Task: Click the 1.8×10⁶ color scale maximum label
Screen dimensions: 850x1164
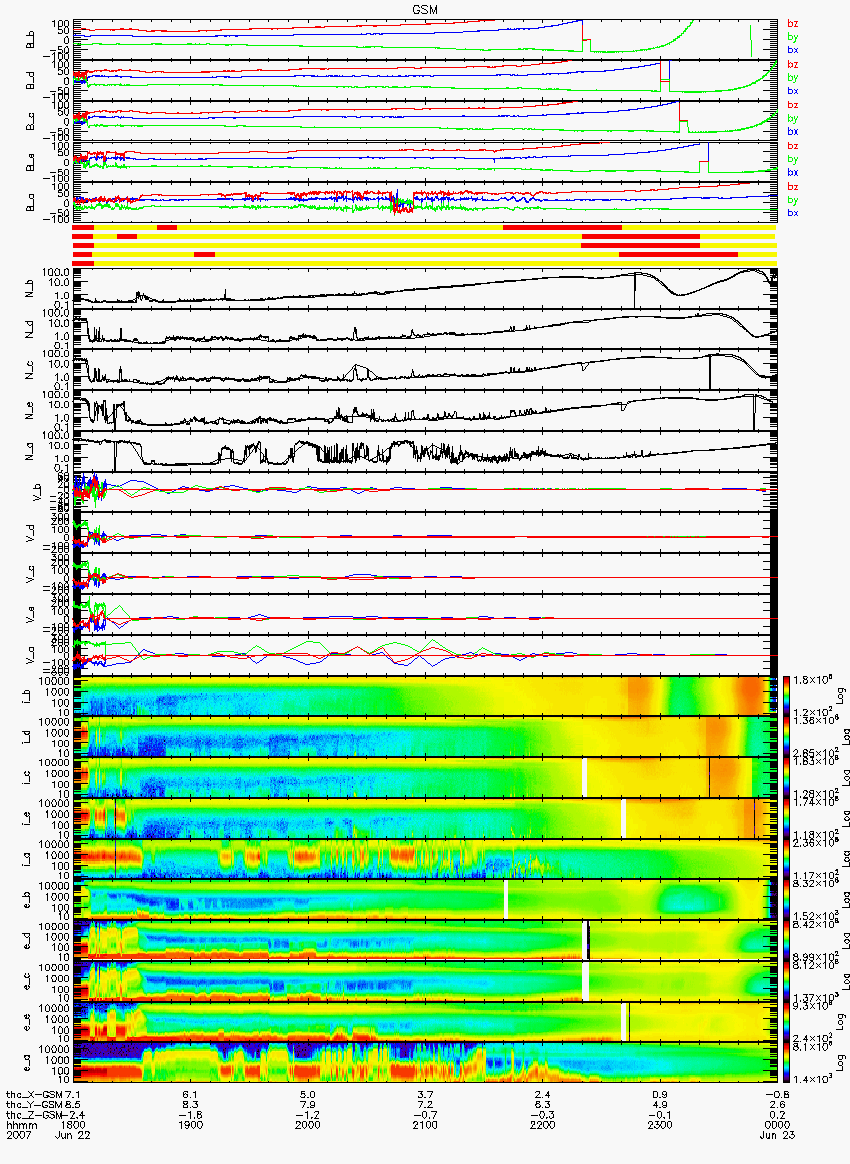Action: [x=813, y=680]
